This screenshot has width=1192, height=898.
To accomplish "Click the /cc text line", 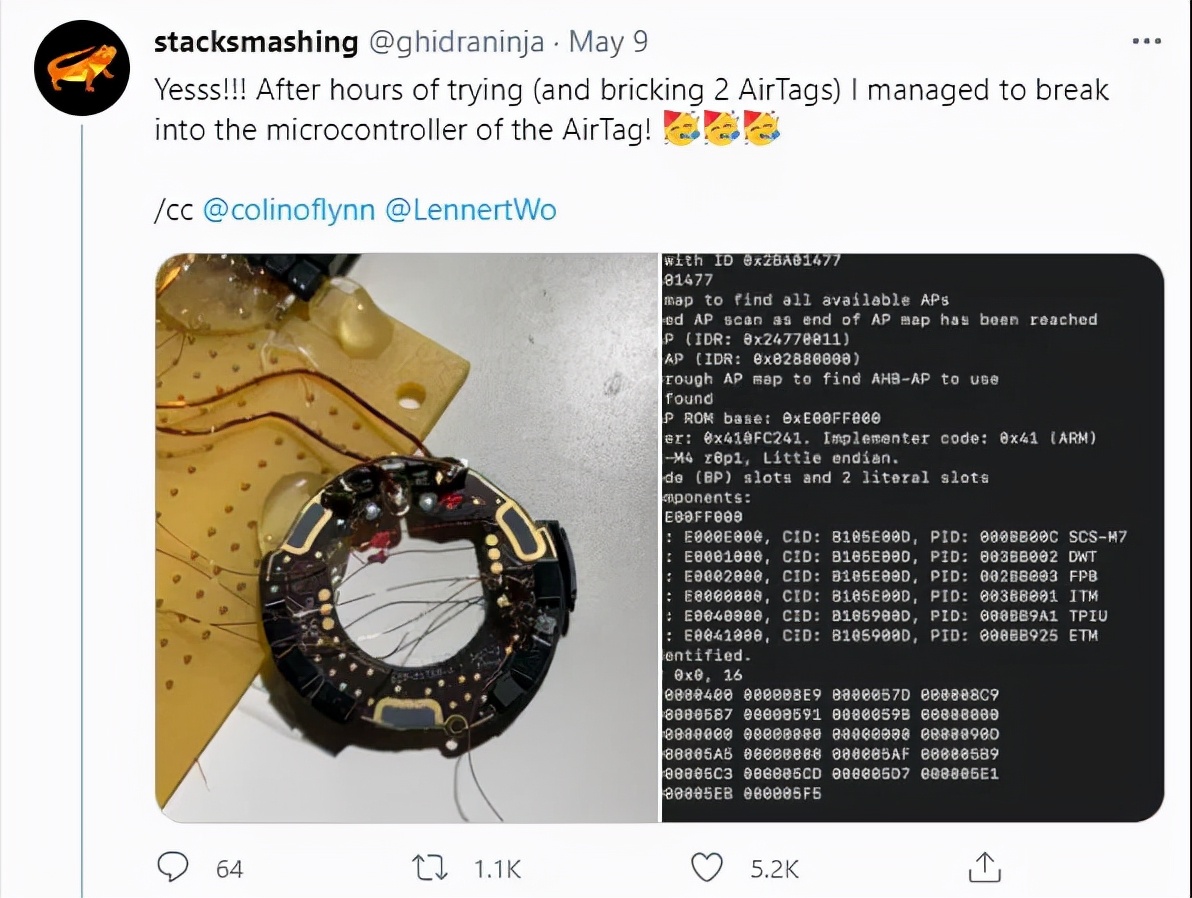I will (355, 210).
